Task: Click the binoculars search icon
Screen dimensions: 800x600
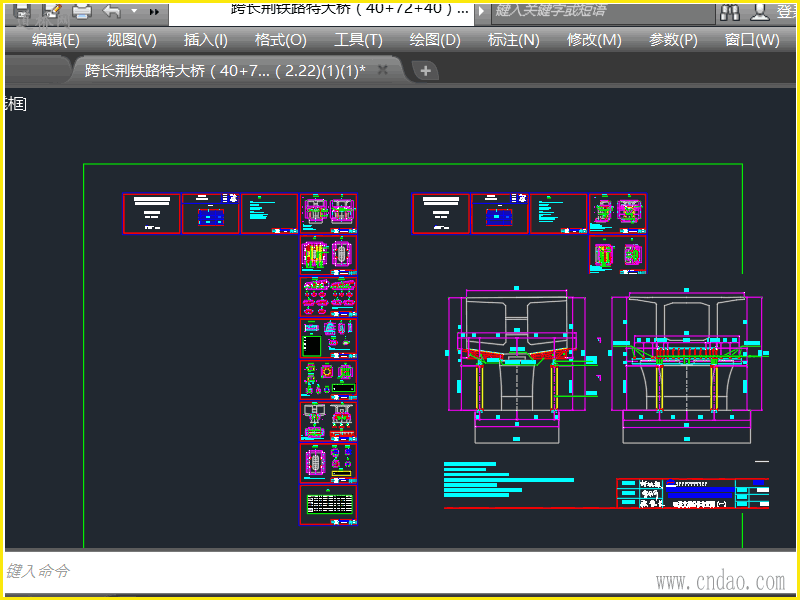Action: pos(730,11)
